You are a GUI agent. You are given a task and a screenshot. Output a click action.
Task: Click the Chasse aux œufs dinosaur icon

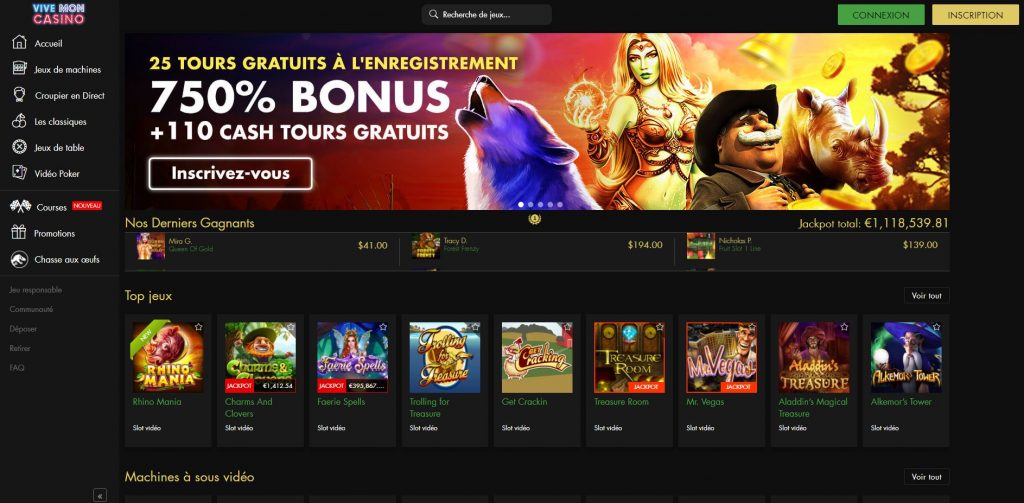tap(19, 259)
